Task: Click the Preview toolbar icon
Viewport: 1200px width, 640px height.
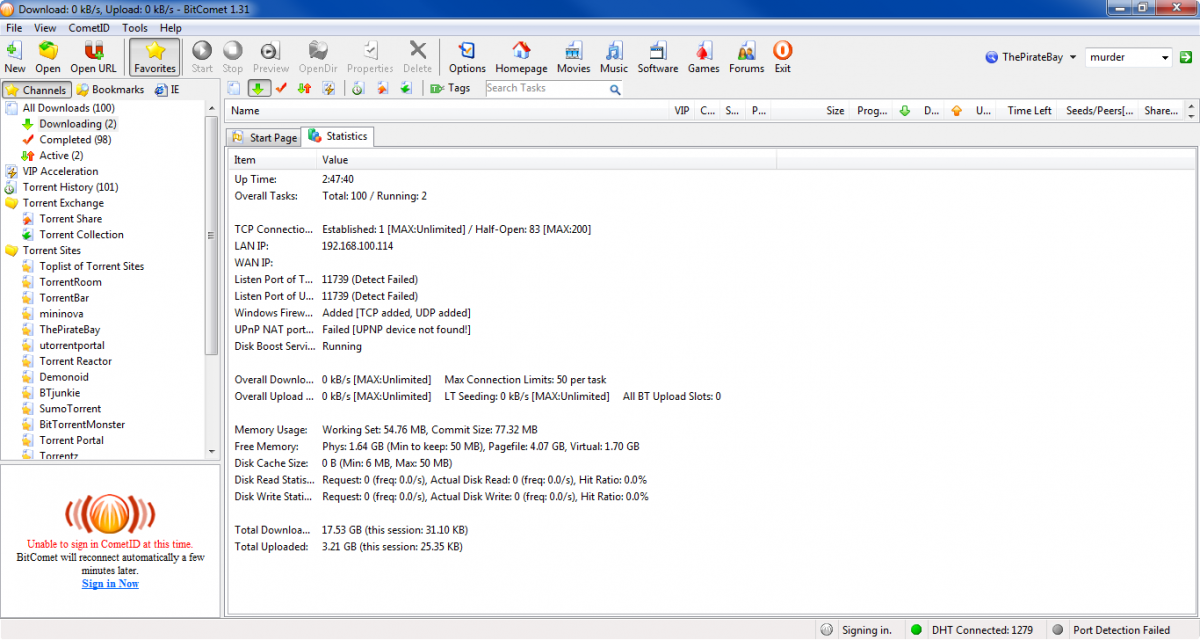Action: click(x=271, y=57)
